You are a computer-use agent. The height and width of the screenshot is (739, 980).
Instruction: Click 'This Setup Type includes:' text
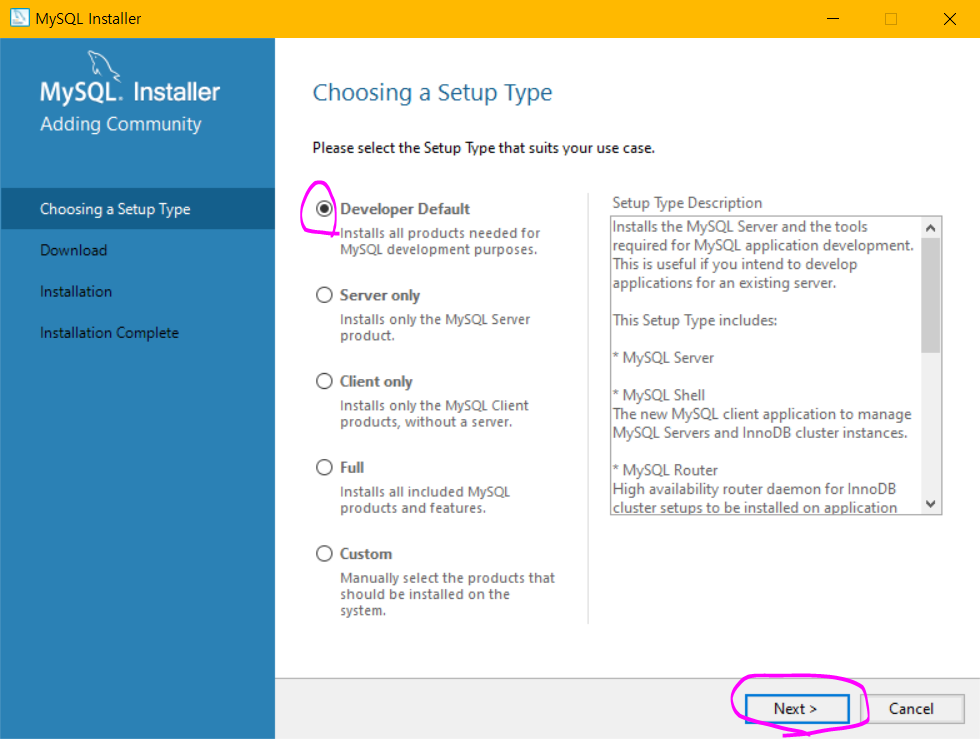point(695,320)
